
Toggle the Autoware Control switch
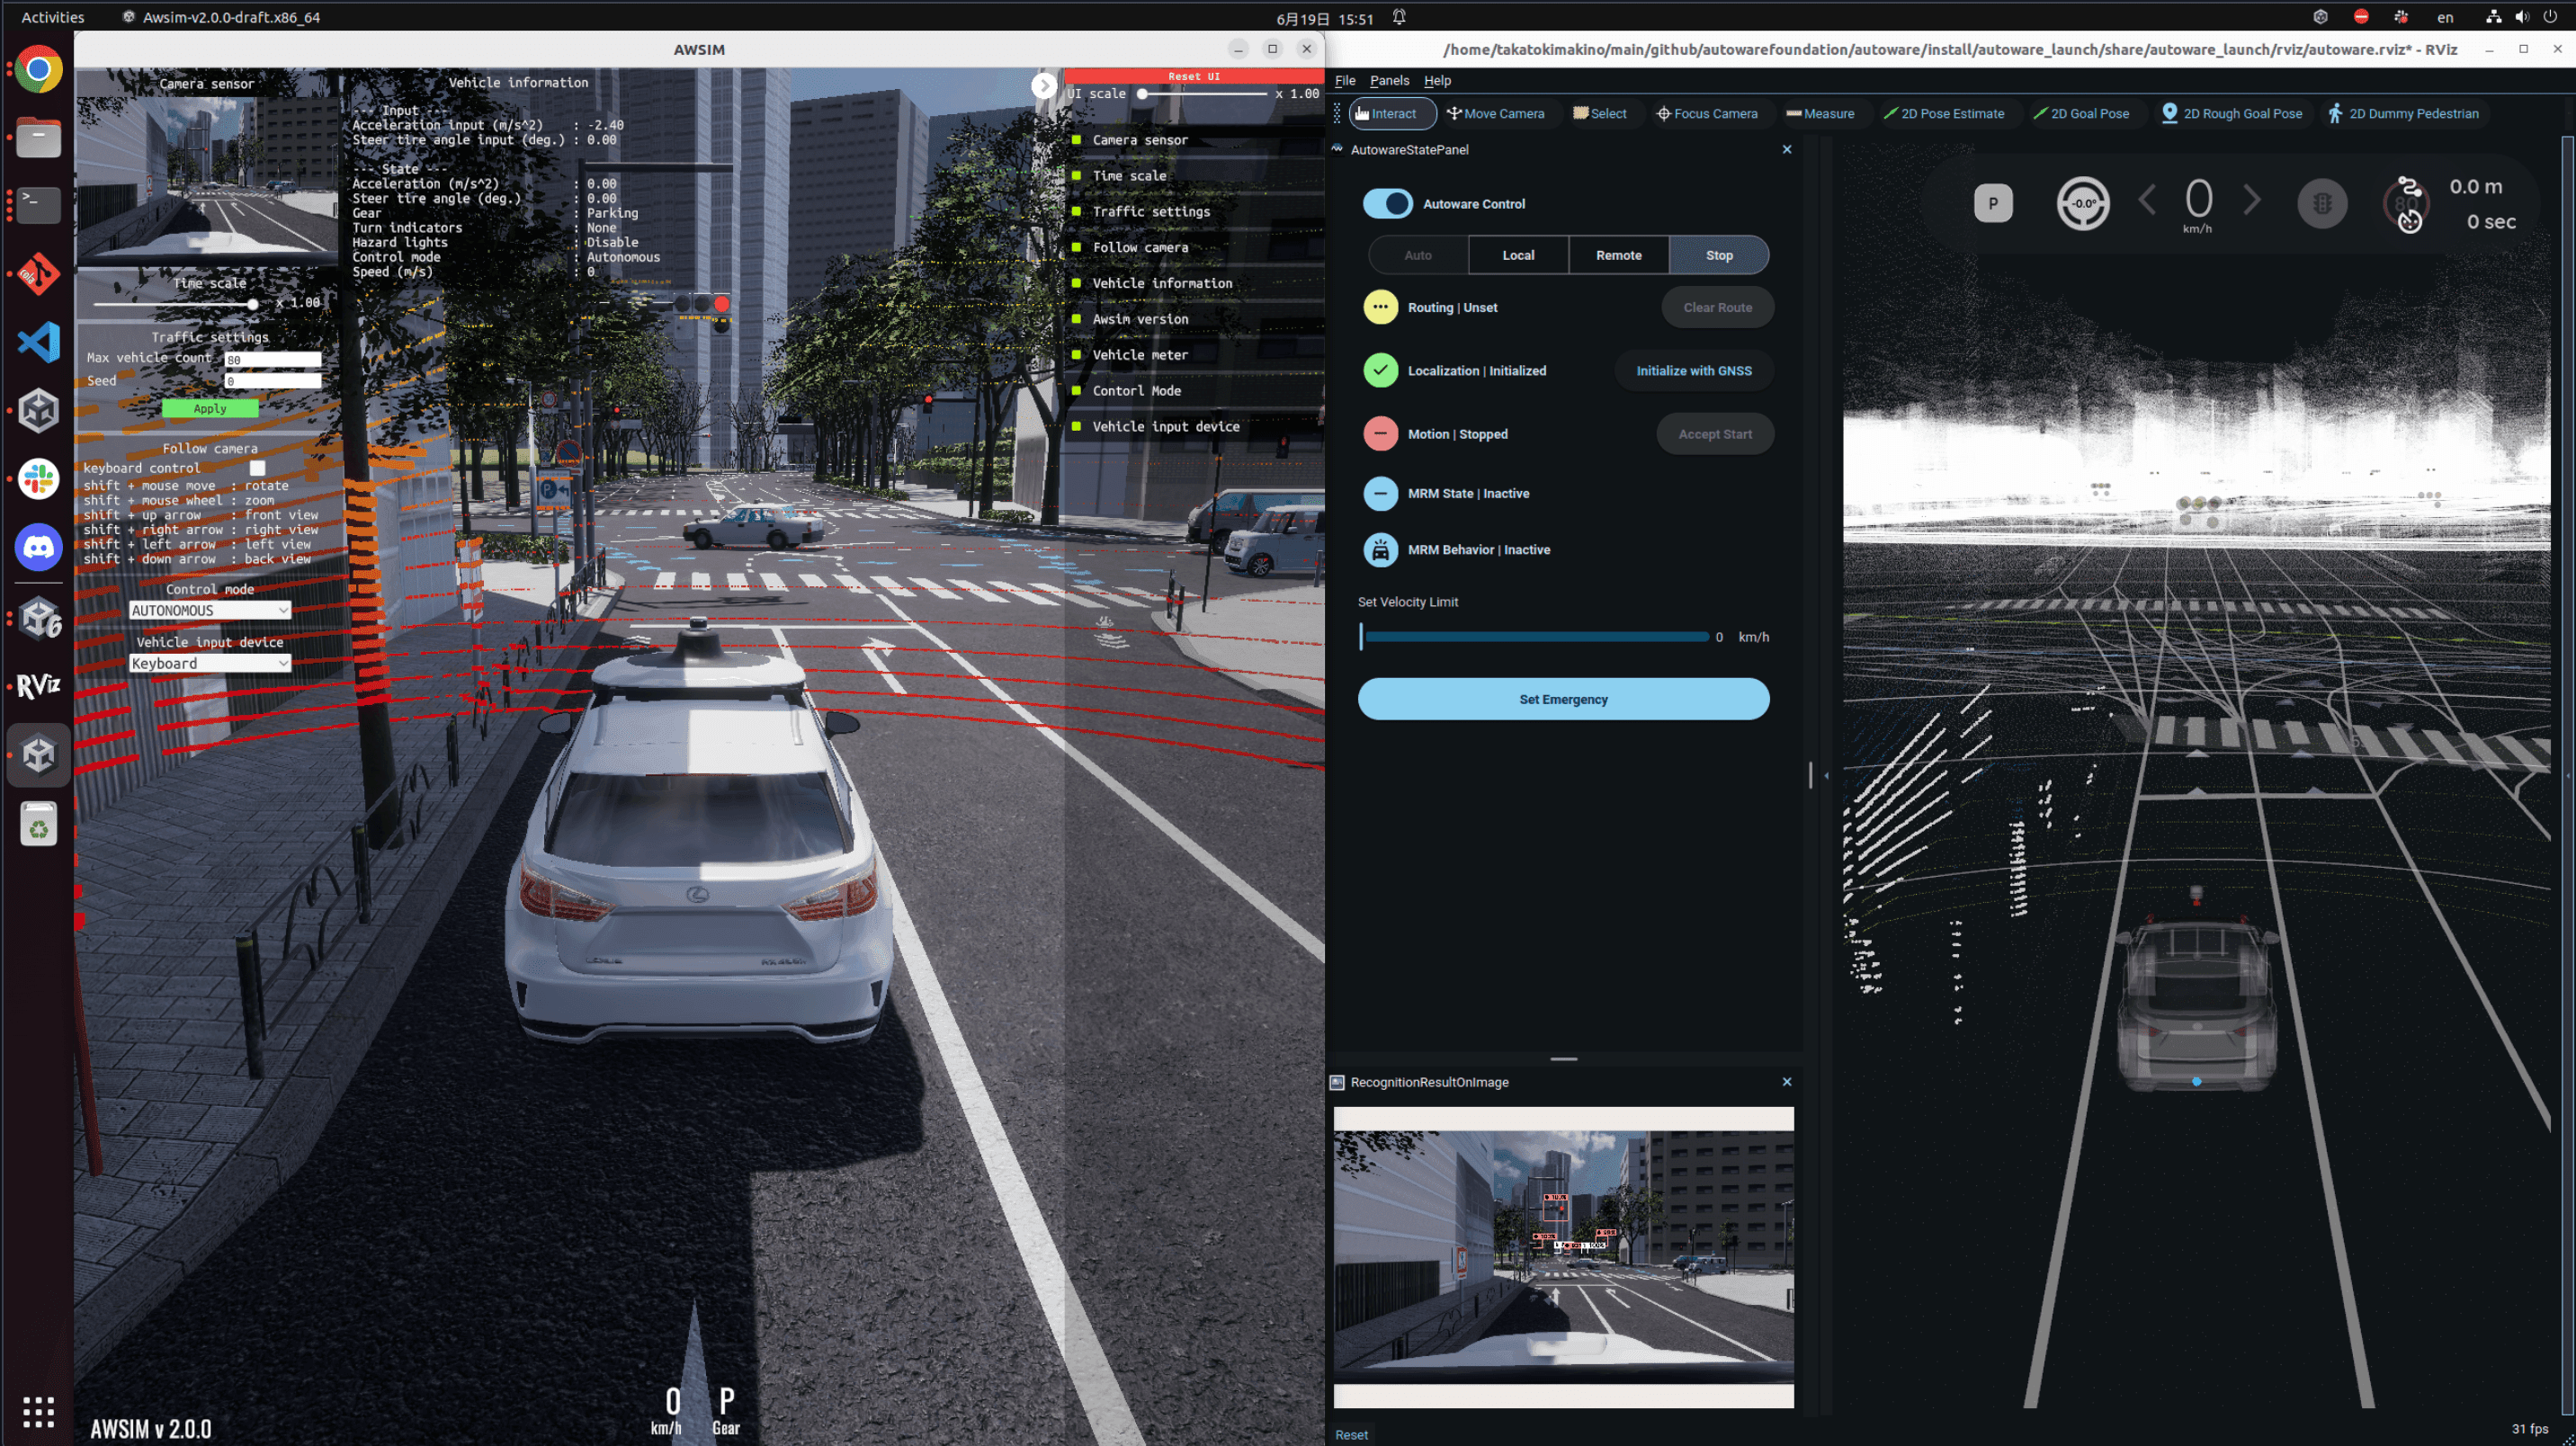pyautogui.click(x=1388, y=203)
